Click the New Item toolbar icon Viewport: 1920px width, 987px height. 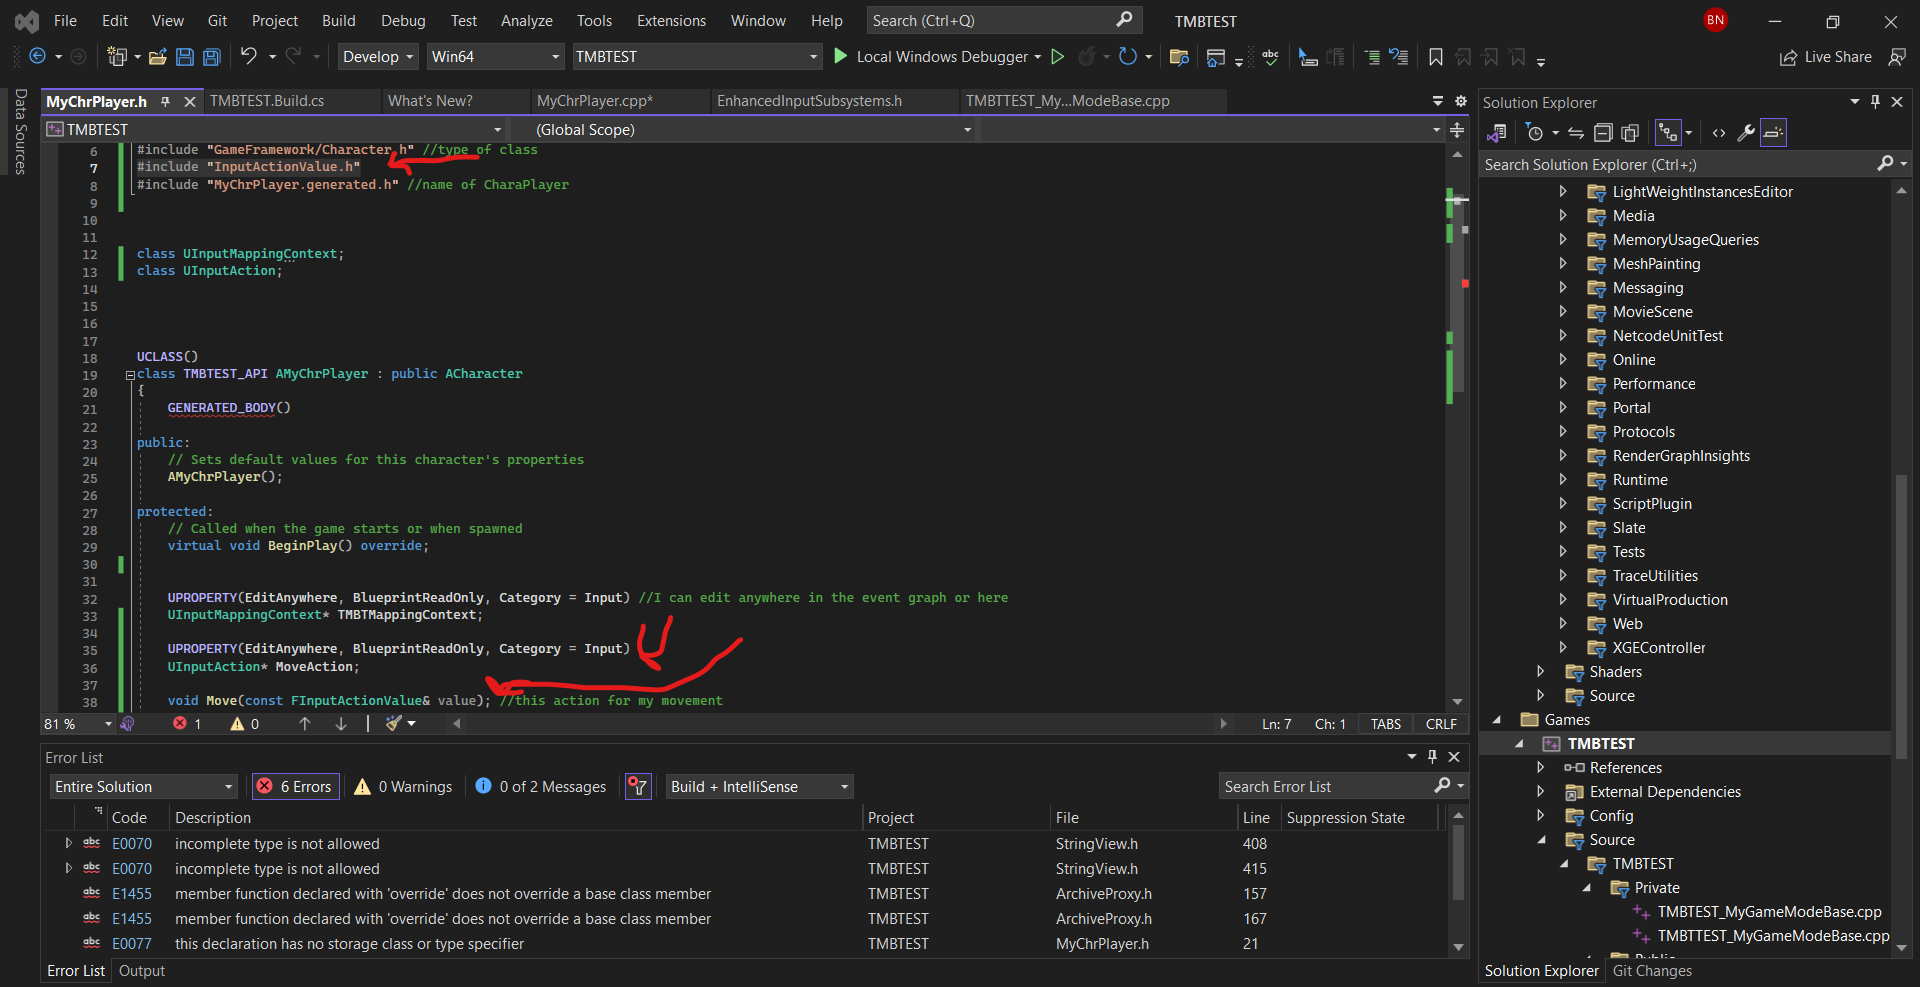pos(117,57)
